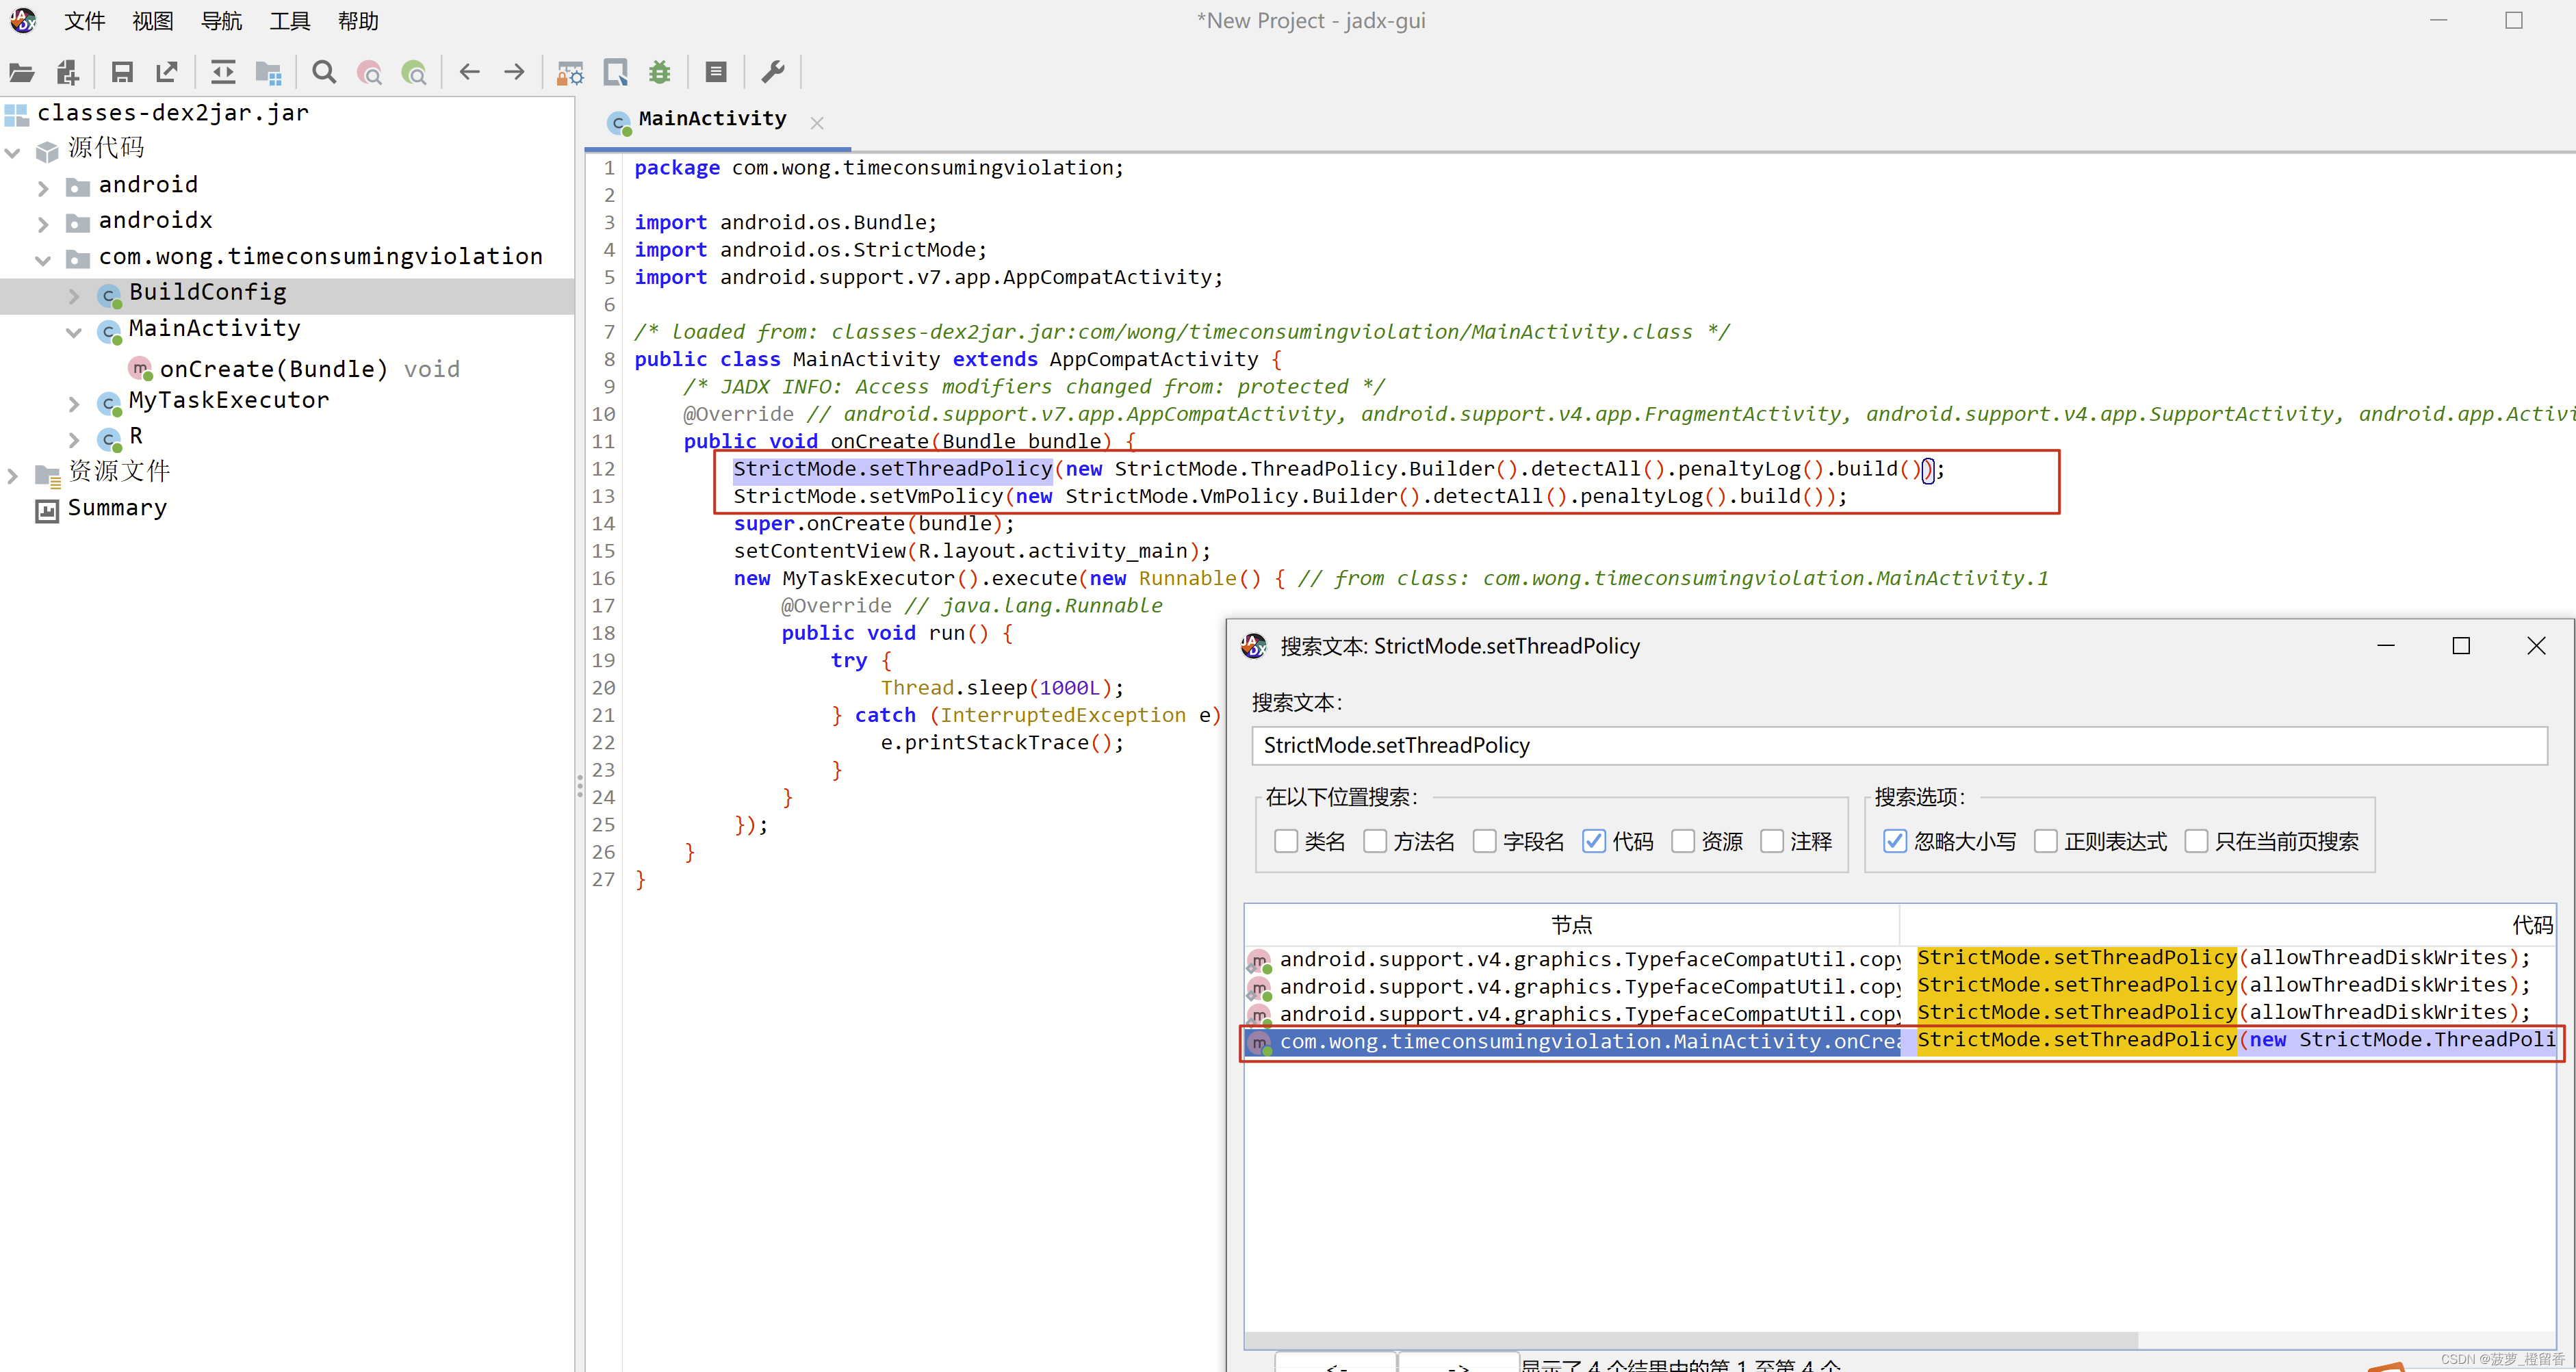Click setContentView line in the code editor

(x=971, y=551)
